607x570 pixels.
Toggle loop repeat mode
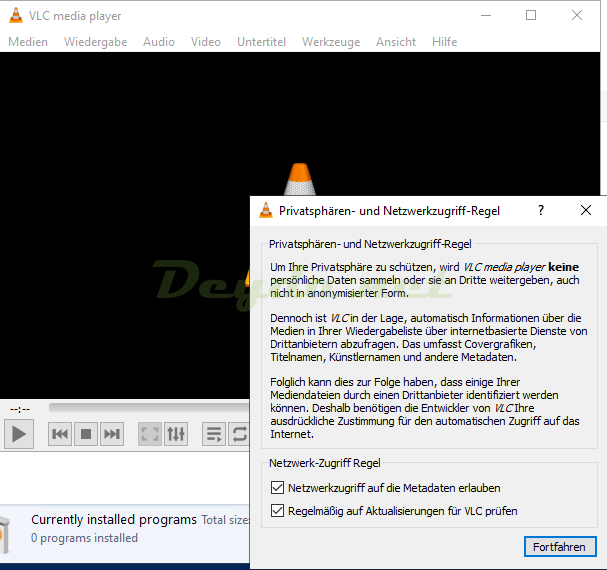(240, 434)
